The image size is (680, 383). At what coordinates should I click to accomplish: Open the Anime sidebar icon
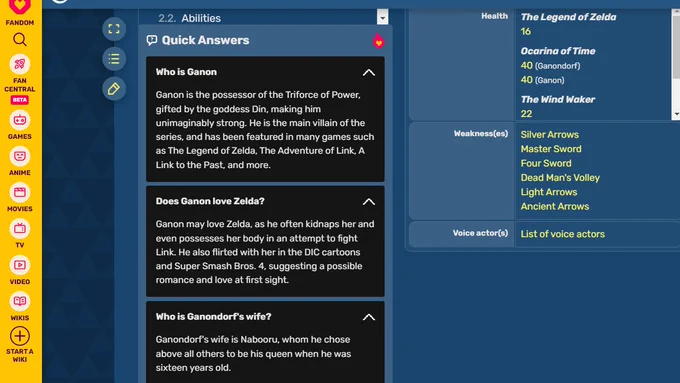point(20,156)
